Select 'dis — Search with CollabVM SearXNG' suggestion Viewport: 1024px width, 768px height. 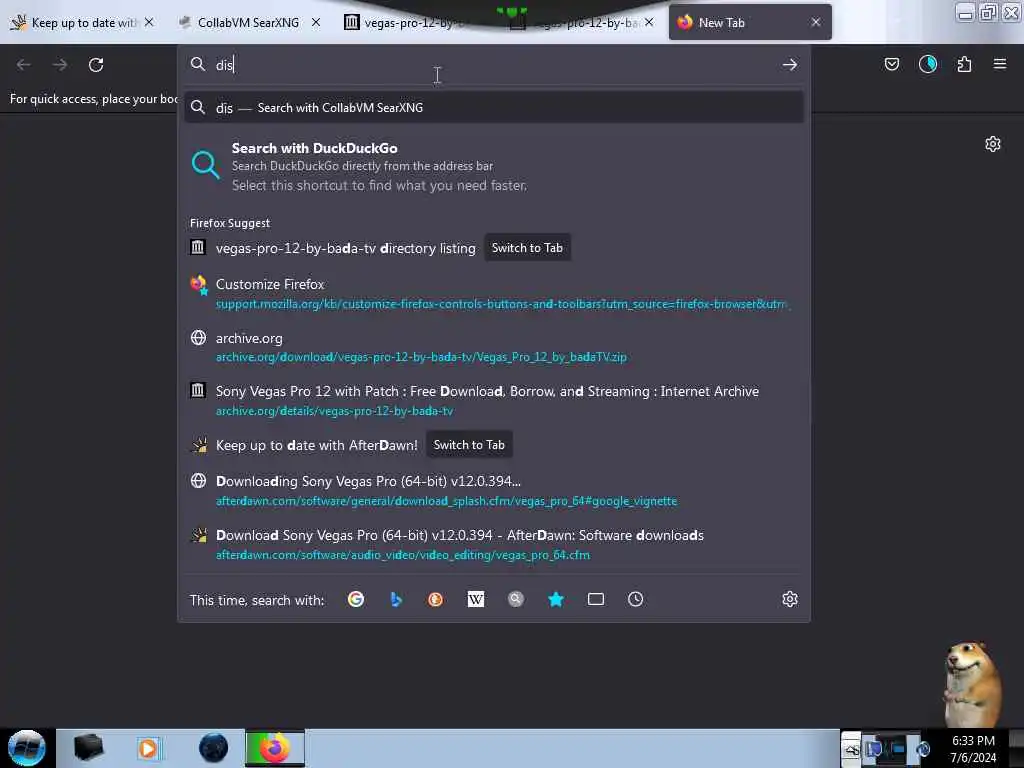click(x=494, y=108)
